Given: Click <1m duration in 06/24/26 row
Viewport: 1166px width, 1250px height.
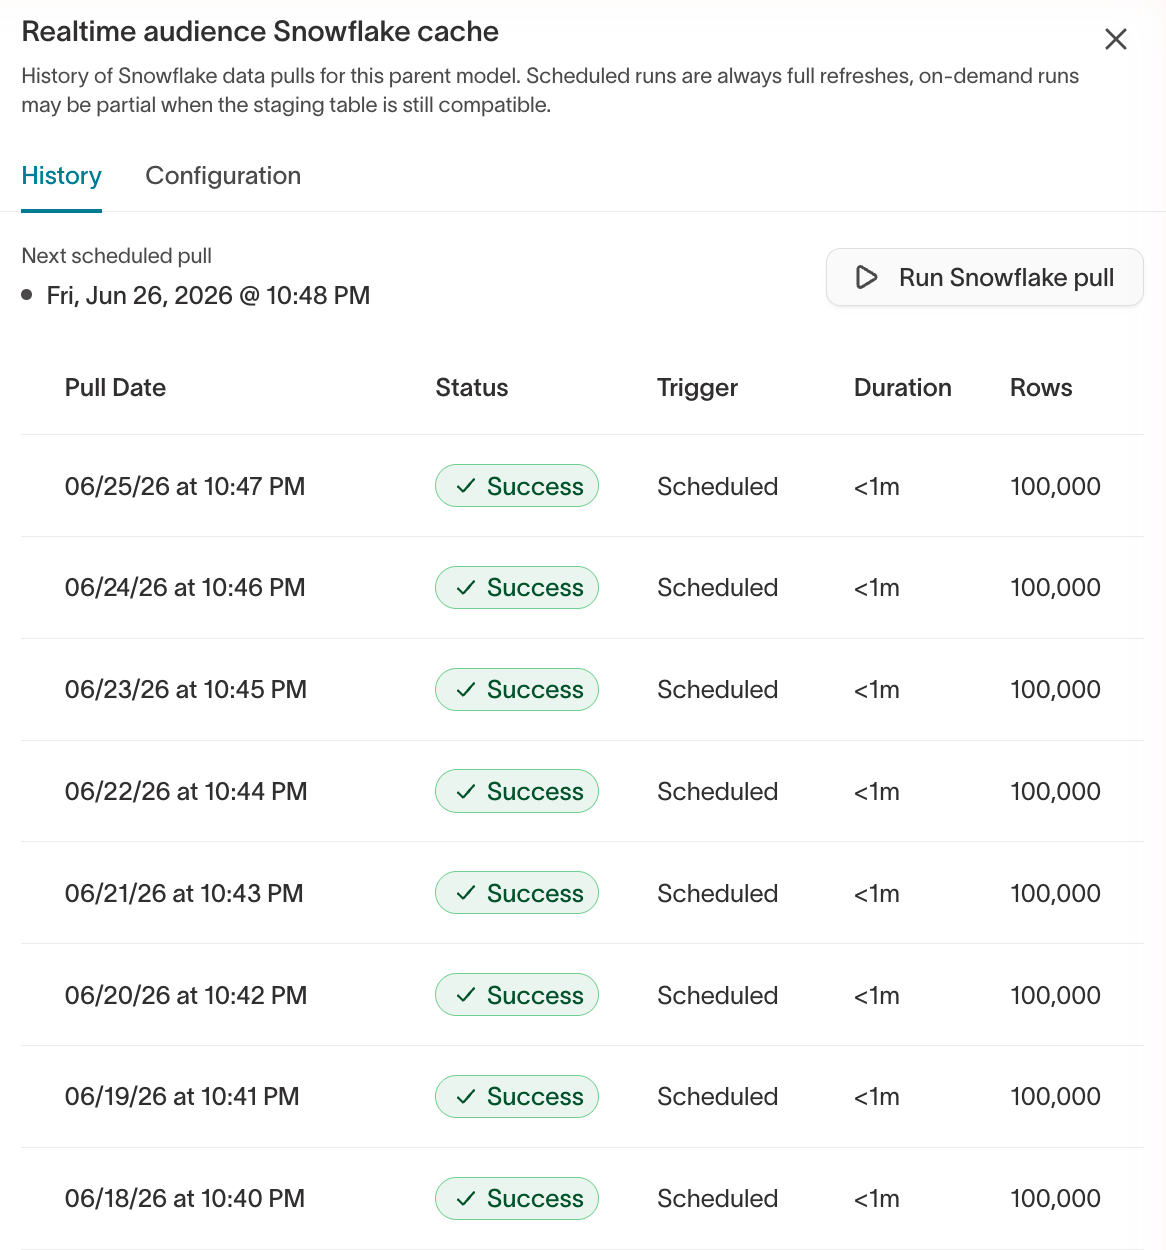Looking at the screenshot, I should point(877,588).
